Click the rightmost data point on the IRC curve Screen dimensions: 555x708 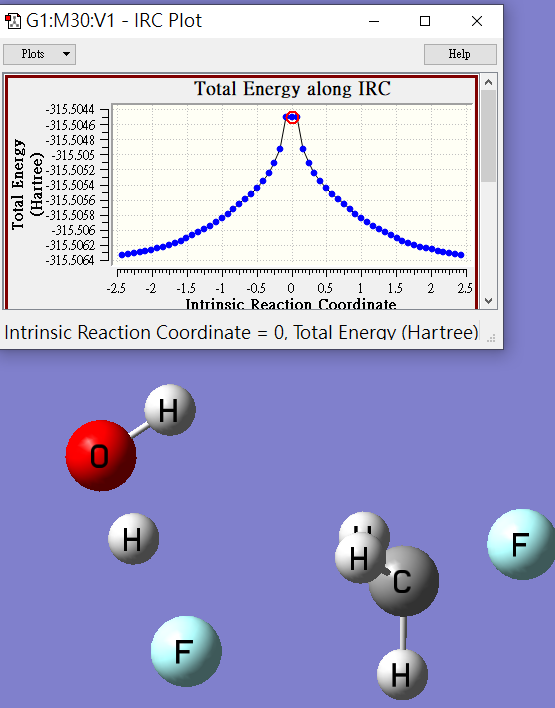coord(461,255)
